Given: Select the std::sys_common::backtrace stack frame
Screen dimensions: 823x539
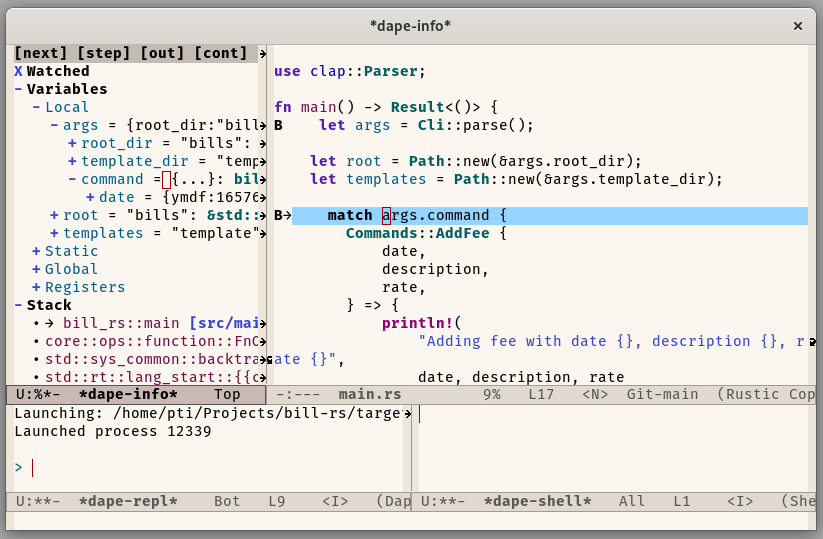Looking at the screenshot, I should [152, 359].
